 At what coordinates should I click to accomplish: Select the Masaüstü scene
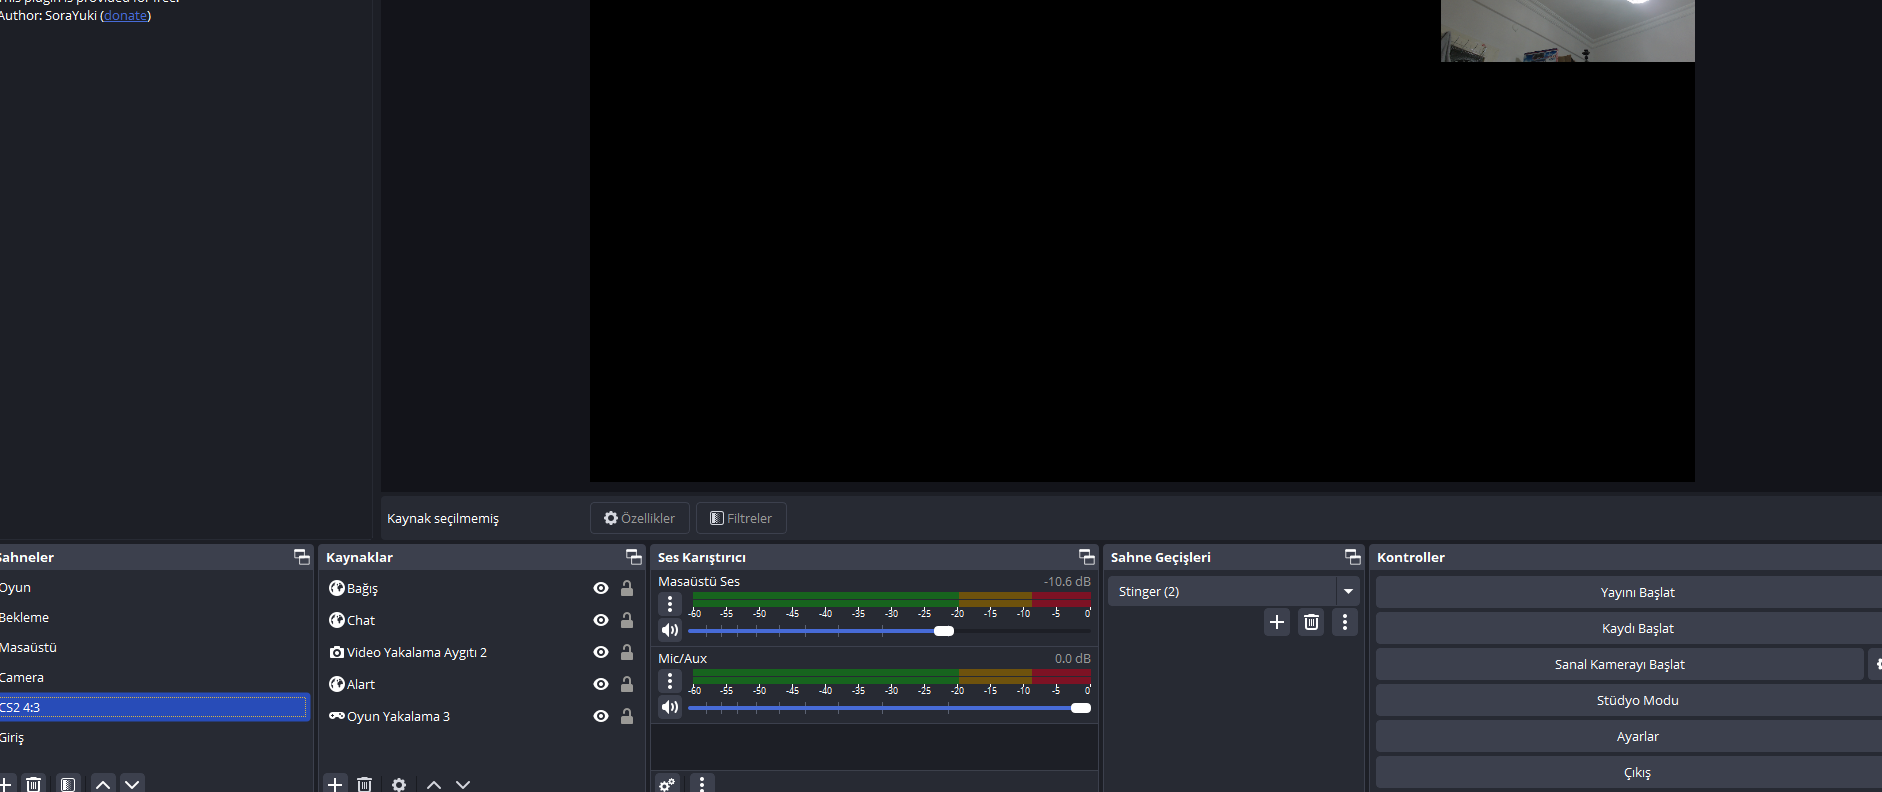[x=155, y=647]
